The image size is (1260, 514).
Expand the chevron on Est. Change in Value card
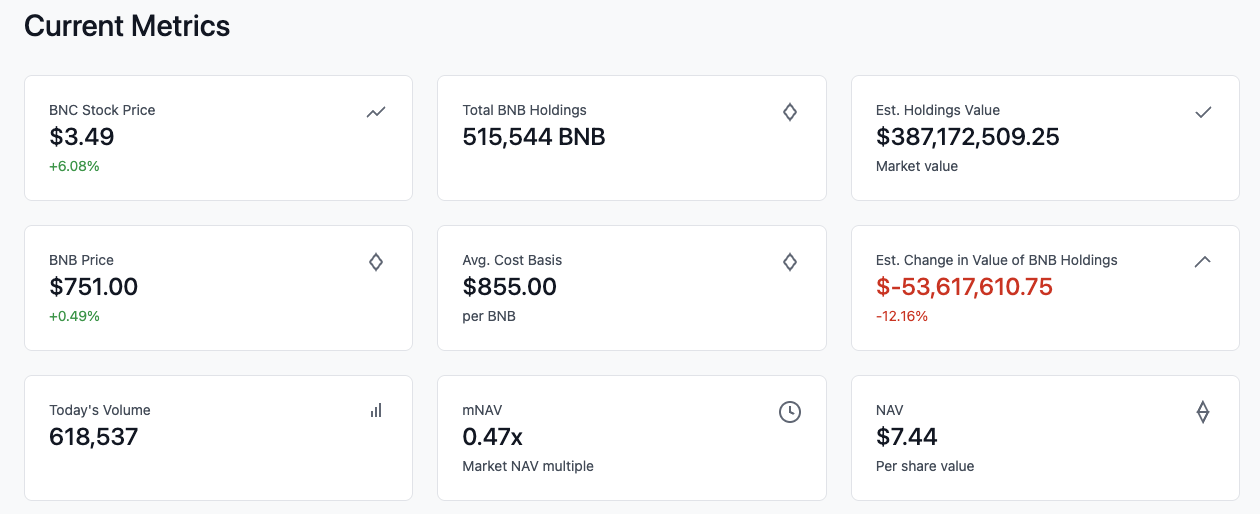[x=1203, y=261]
